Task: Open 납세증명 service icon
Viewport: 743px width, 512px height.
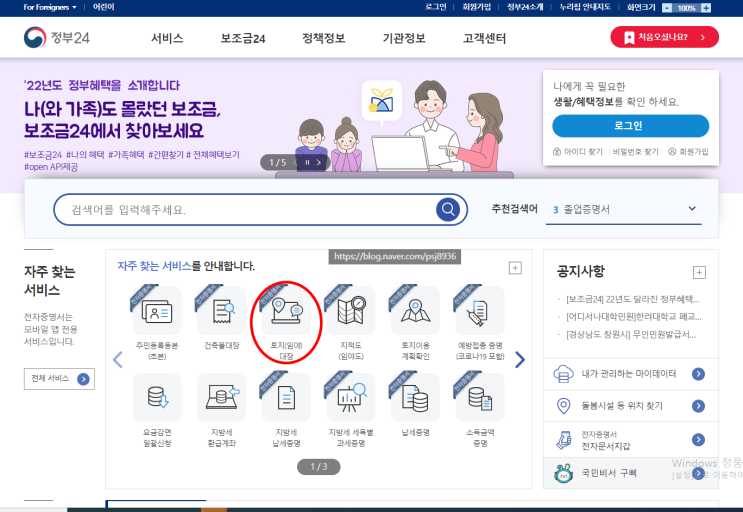Action: tap(416, 397)
